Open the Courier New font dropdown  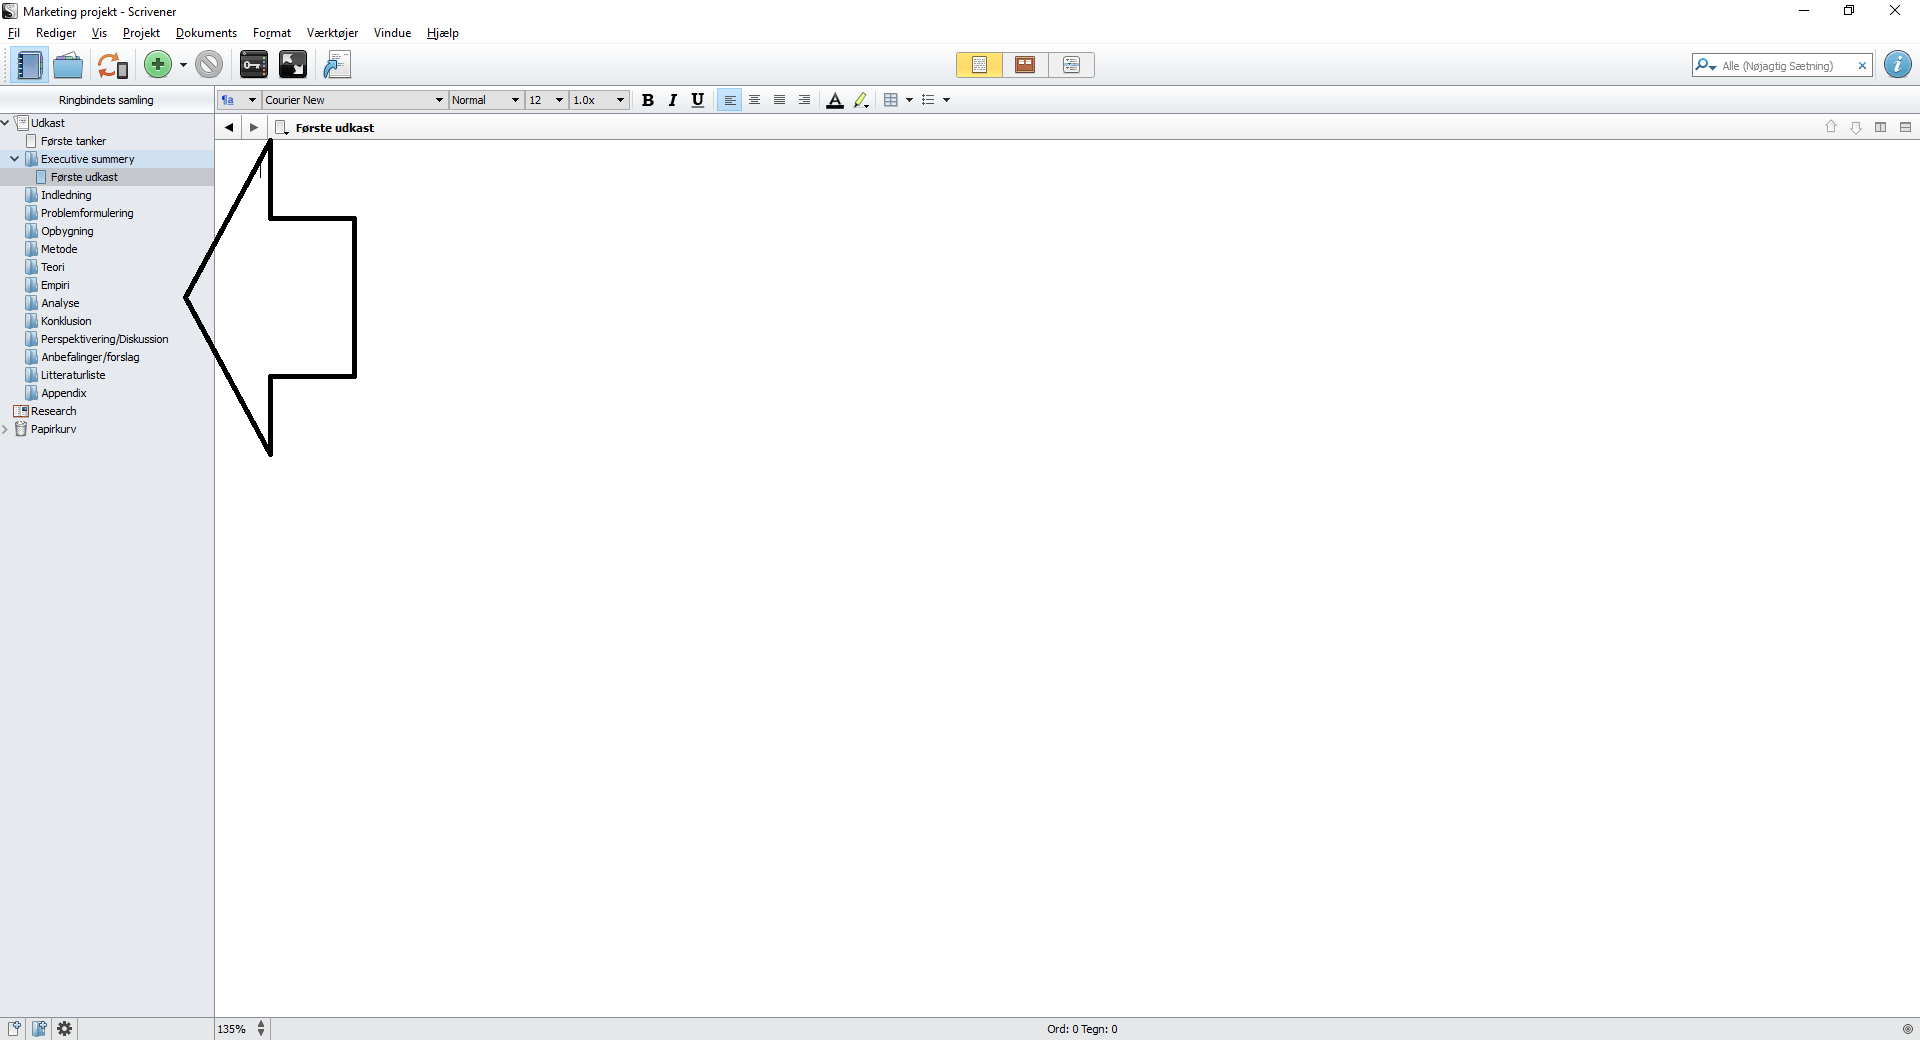[354, 100]
